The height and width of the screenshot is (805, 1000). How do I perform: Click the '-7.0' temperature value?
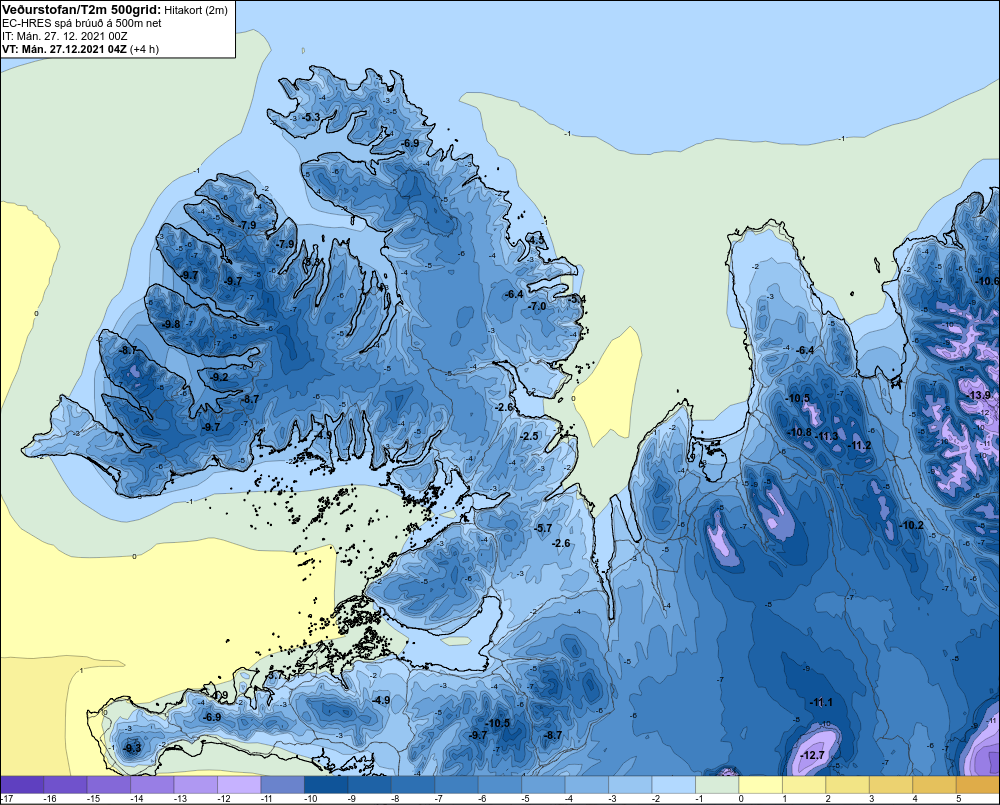pyautogui.click(x=537, y=306)
